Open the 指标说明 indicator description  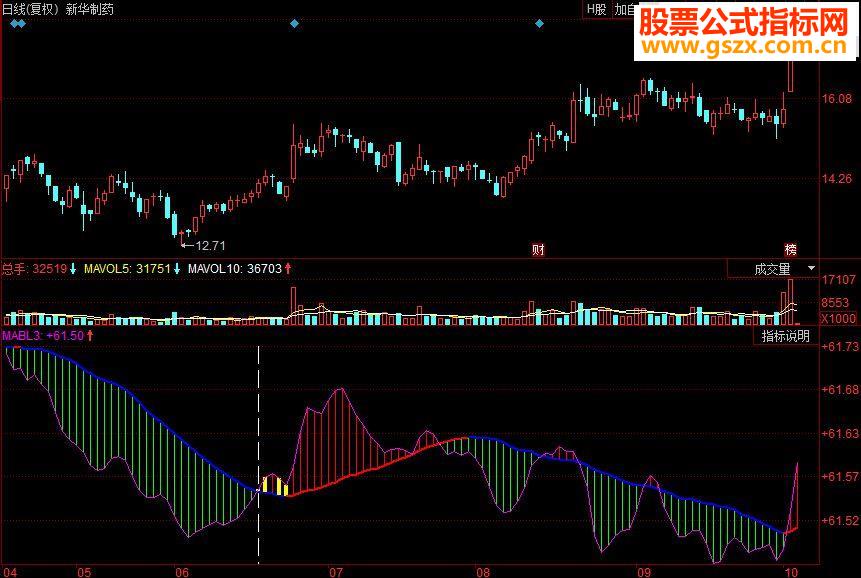(786, 336)
